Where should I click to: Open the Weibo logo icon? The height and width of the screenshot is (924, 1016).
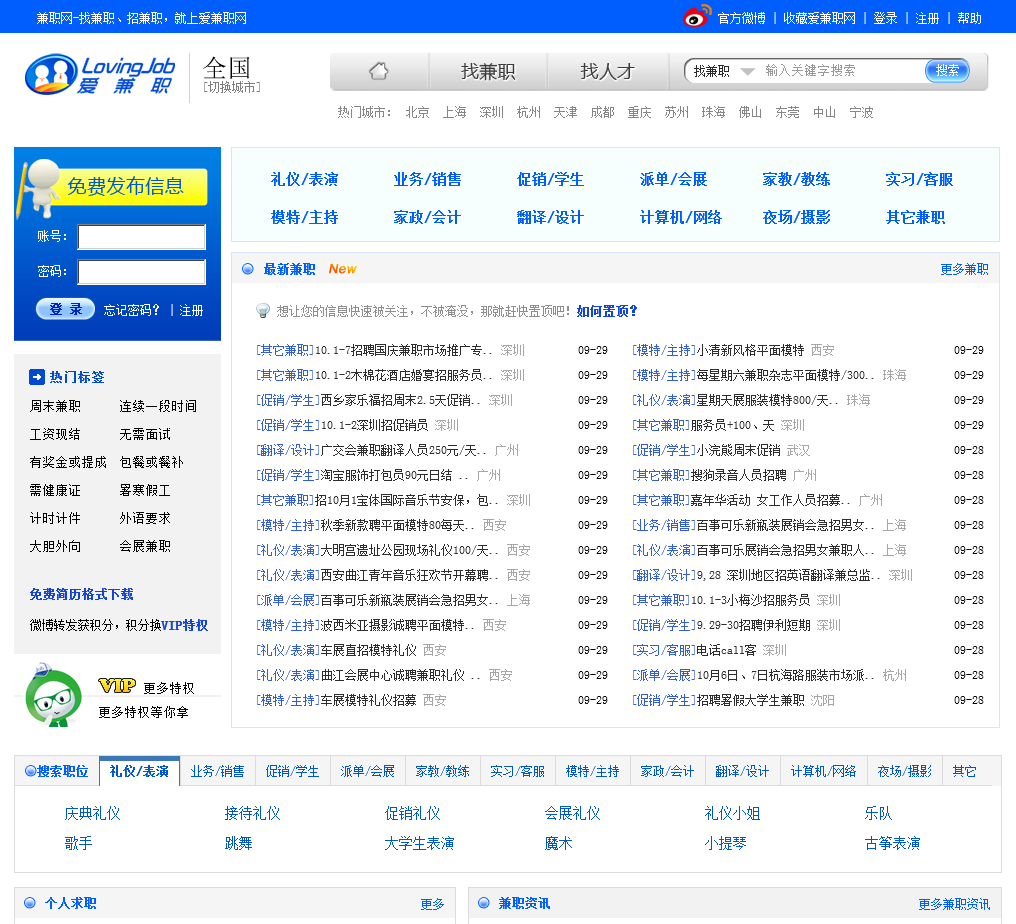coord(697,17)
